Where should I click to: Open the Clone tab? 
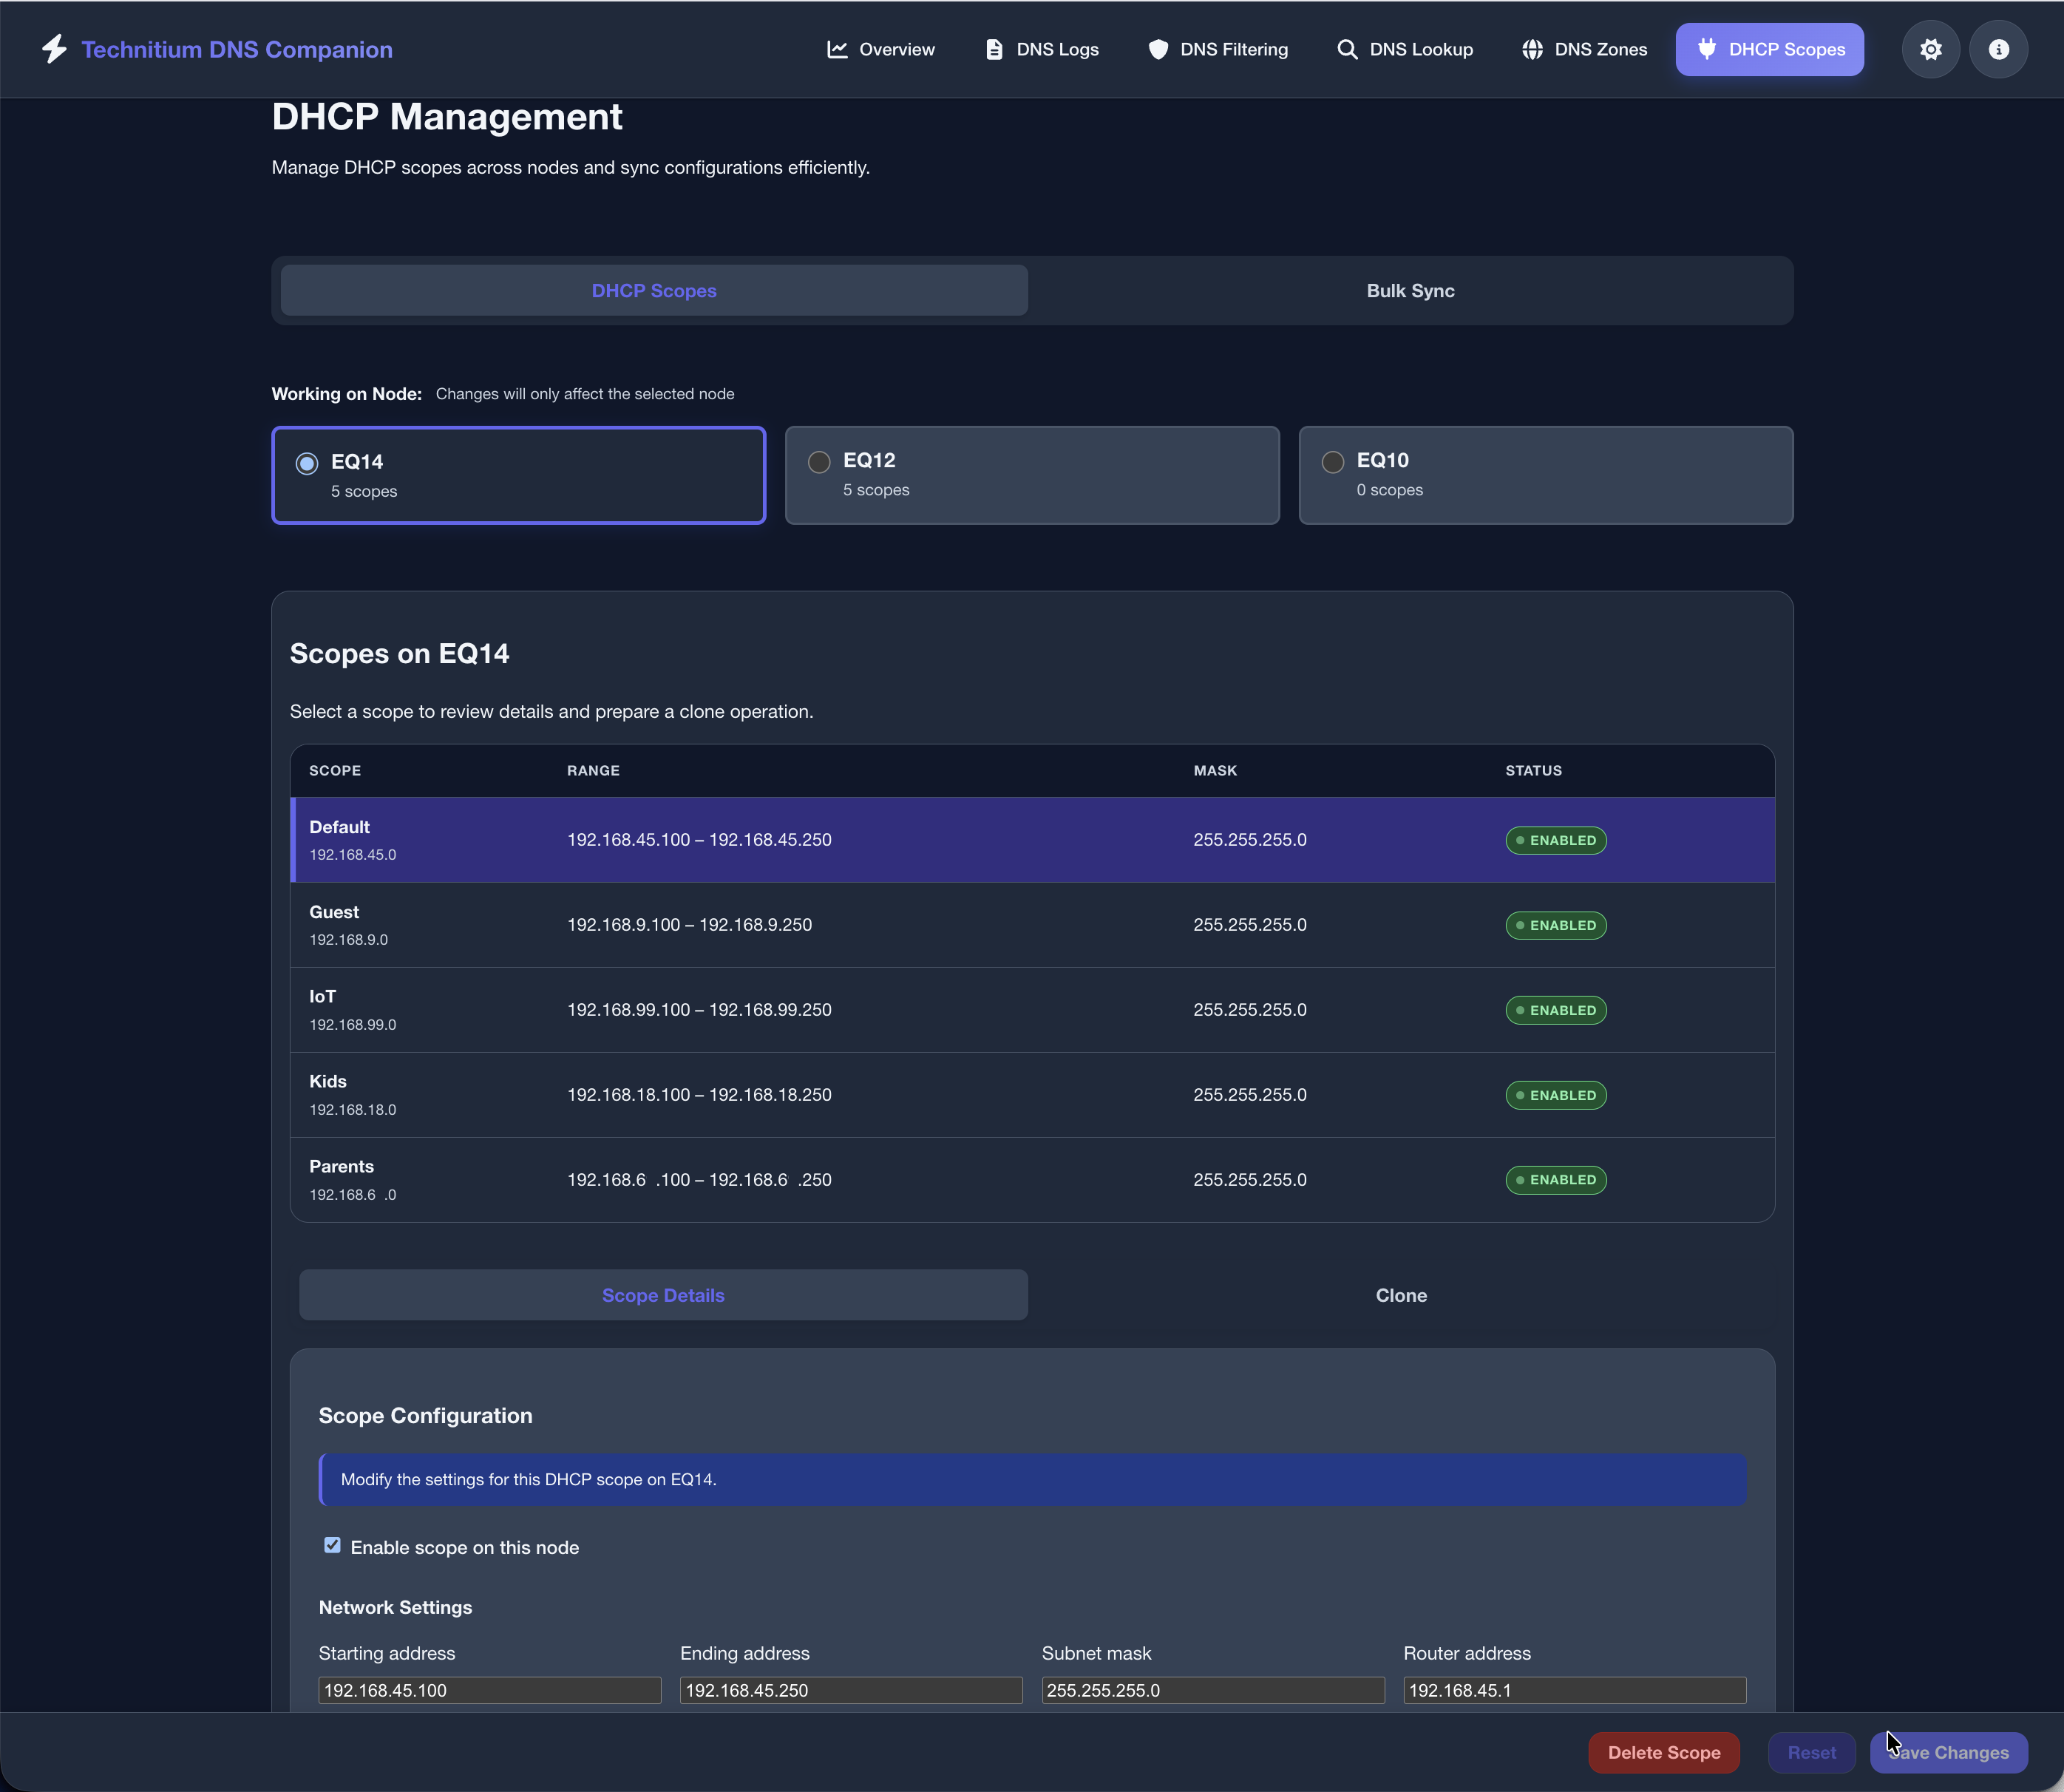pyautogui.click(x=1400, y=1295)
